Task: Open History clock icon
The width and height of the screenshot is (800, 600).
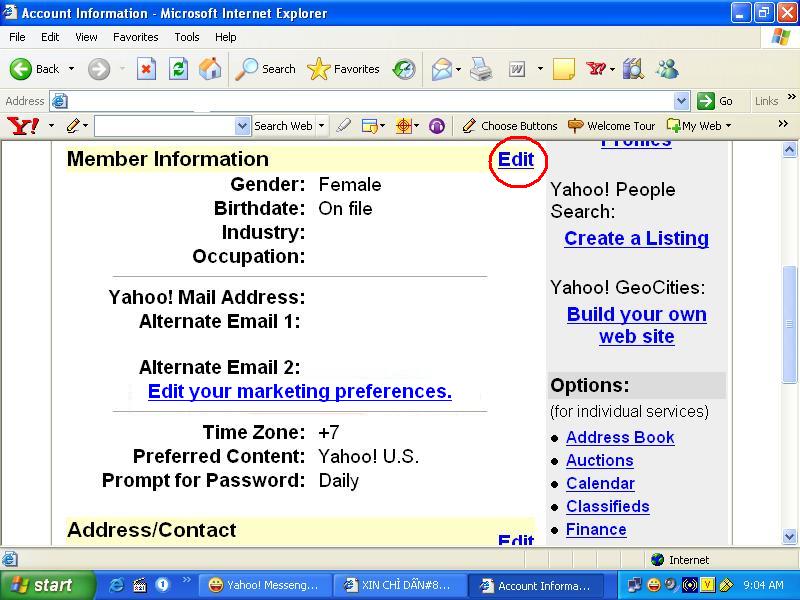Action: 404,69
